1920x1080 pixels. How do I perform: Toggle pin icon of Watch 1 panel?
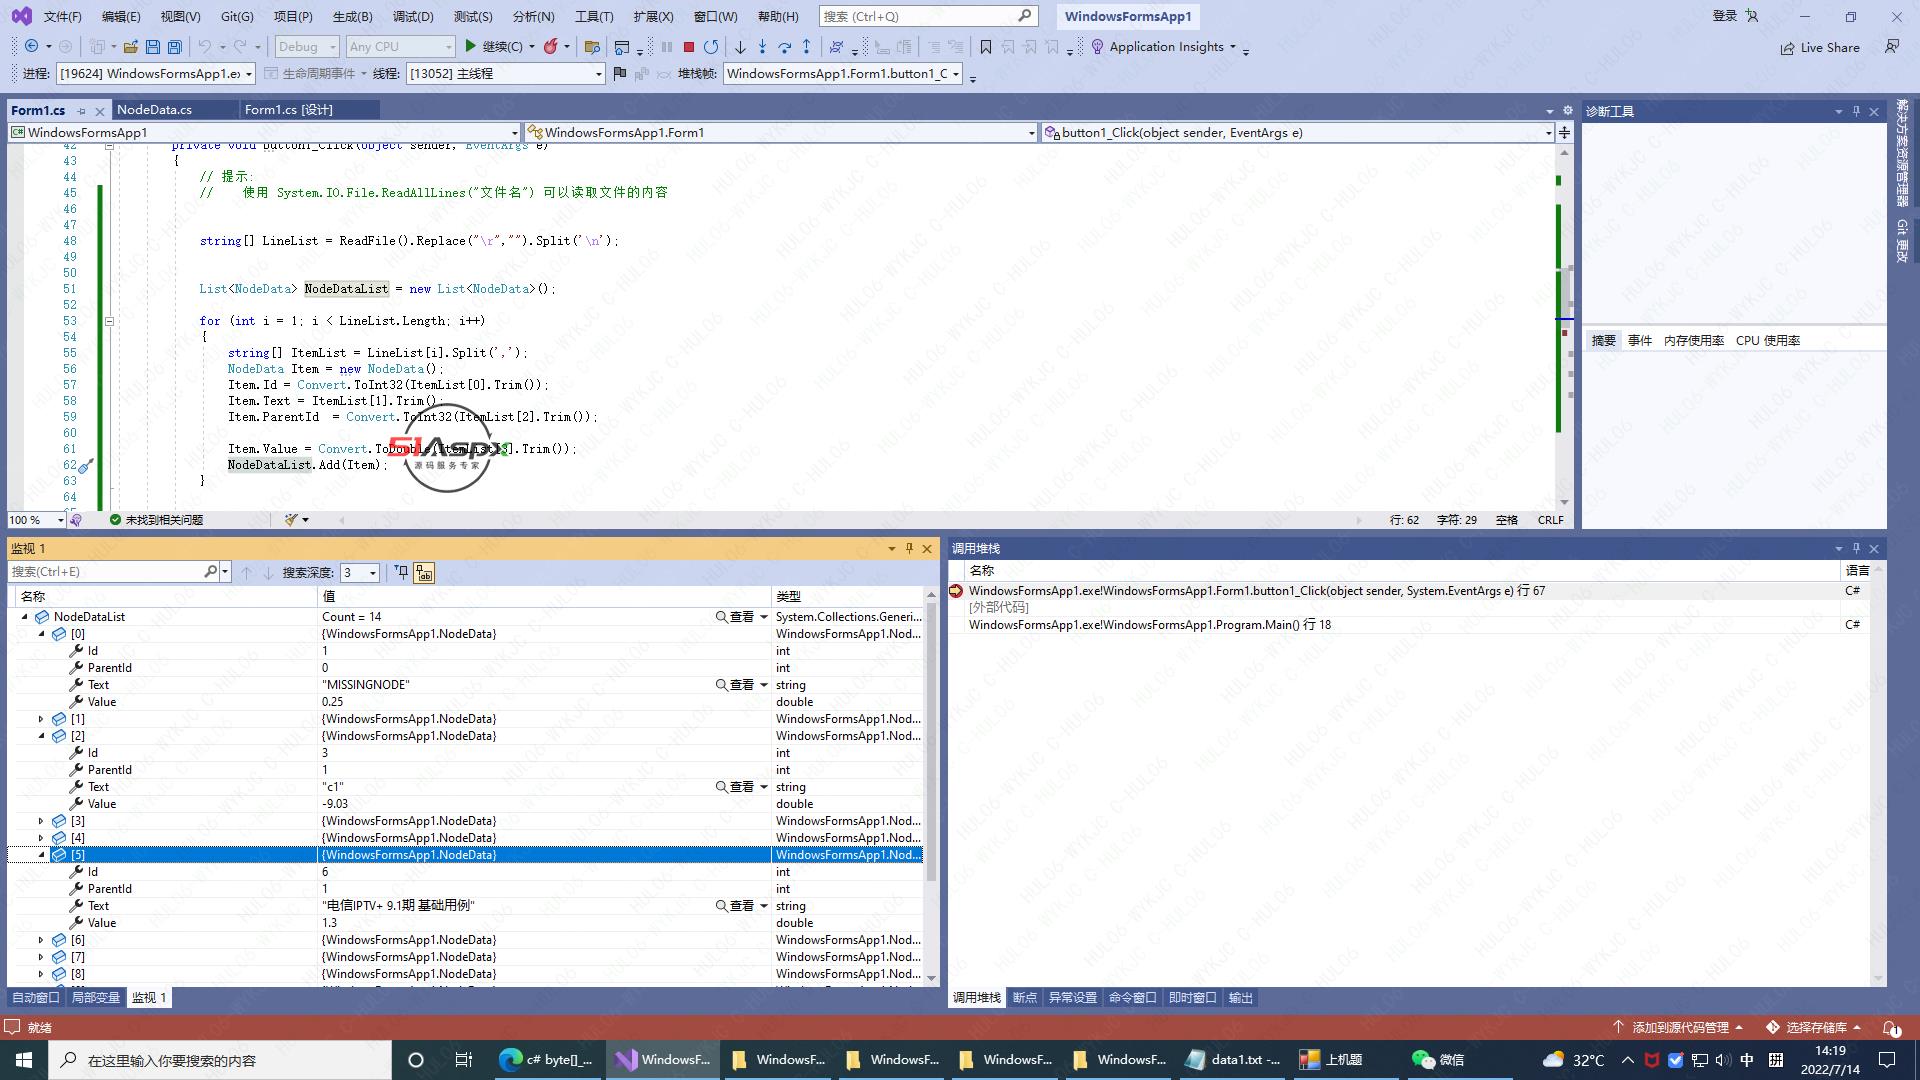point(909,548)
